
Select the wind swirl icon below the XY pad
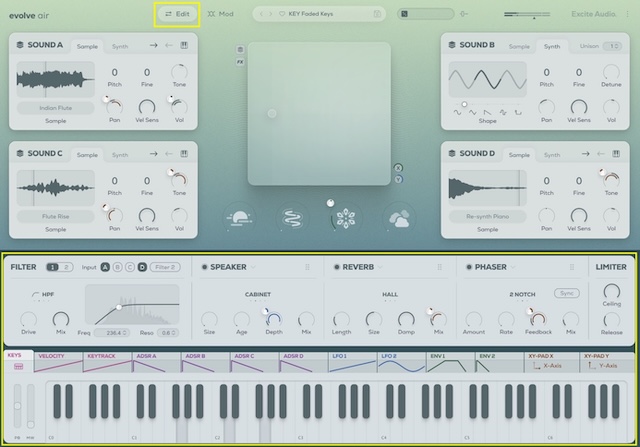(x=292, y=218)
